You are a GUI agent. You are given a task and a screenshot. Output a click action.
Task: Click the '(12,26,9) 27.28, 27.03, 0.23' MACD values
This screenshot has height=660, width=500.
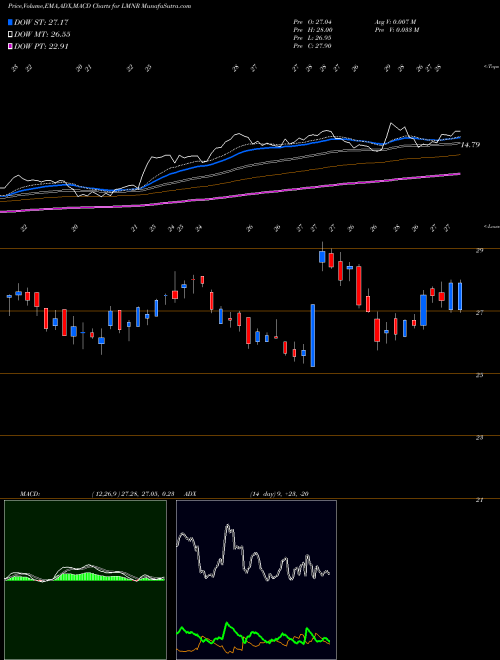133,494
